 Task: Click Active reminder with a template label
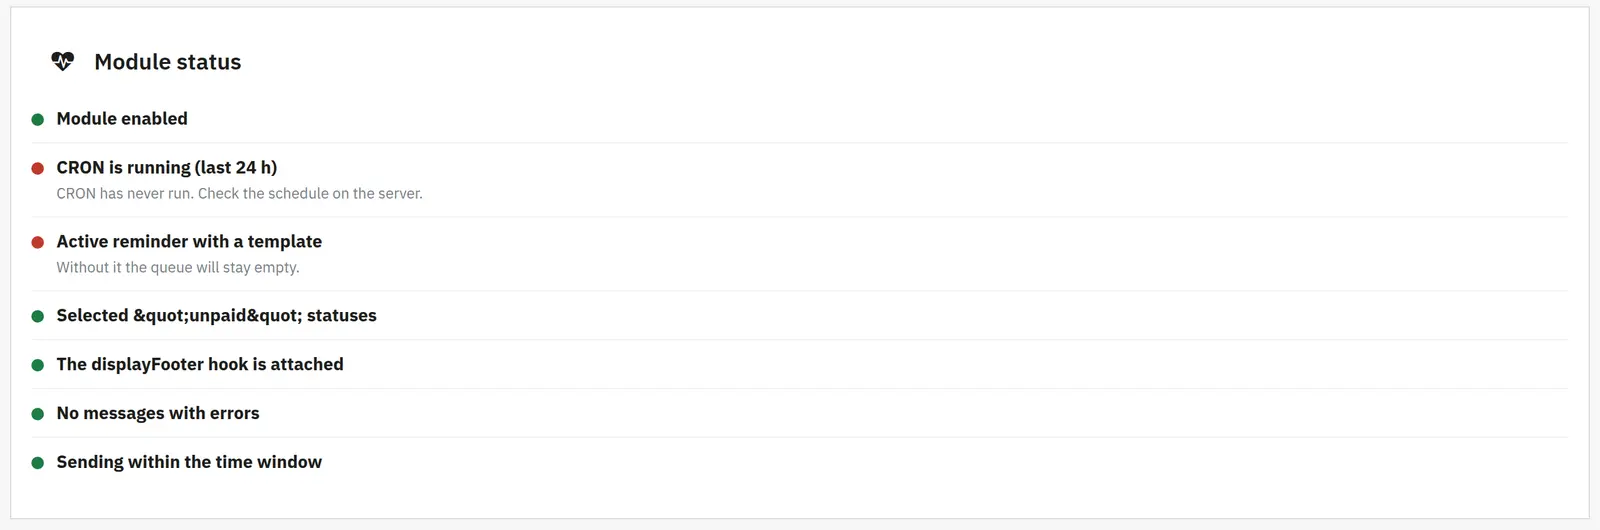(189, 242)
